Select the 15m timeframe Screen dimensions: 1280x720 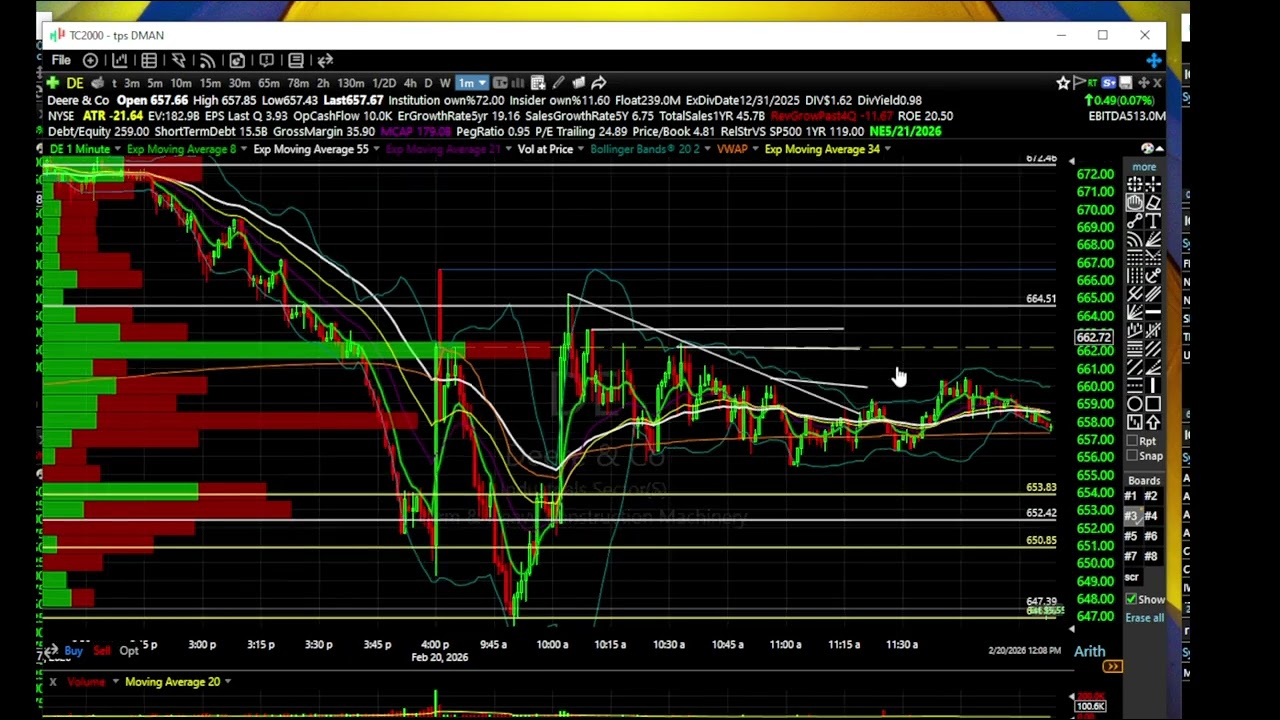pyautogui.click(x=209, y=83)
